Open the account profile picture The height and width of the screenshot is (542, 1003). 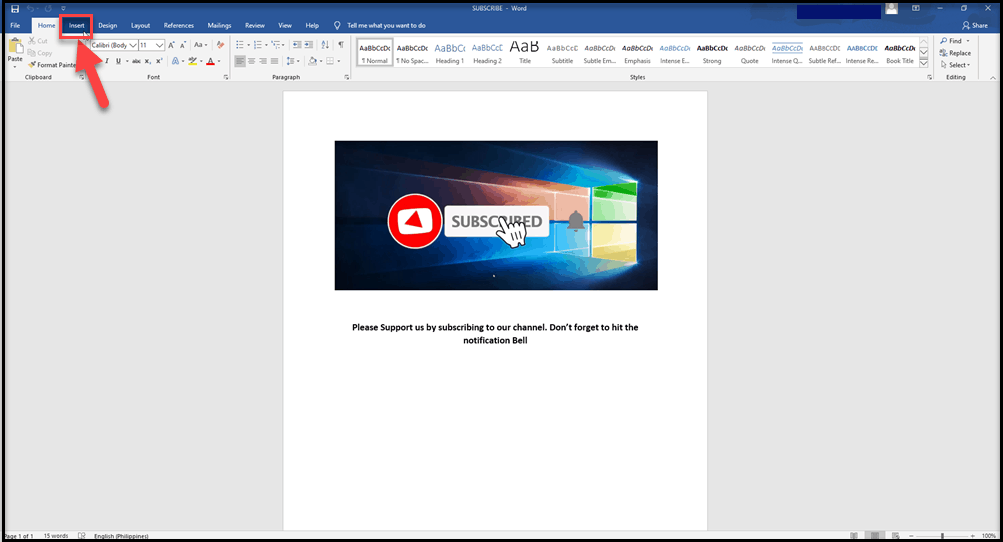pos(892,9)
